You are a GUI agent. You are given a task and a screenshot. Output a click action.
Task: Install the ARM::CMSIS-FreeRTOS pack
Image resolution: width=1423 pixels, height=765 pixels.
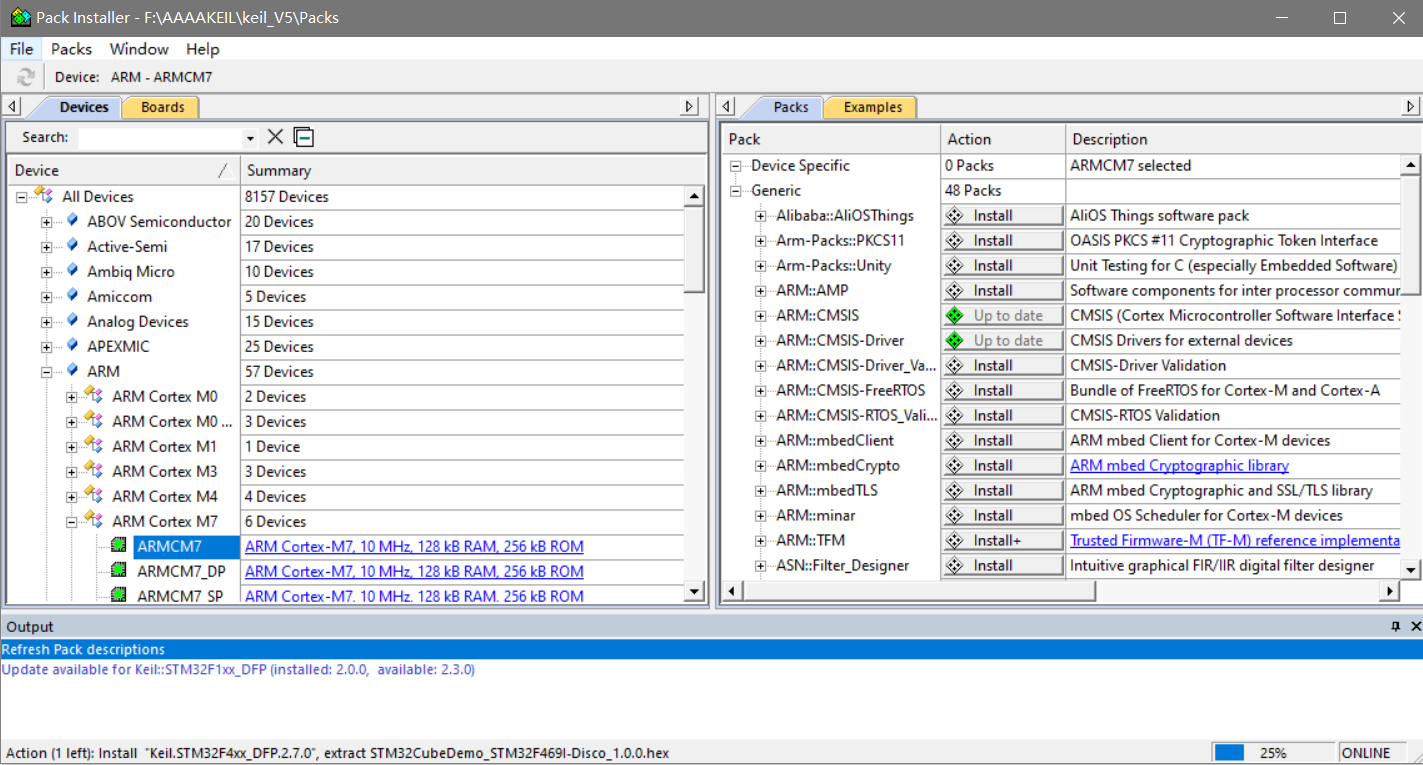[1002, 390]
